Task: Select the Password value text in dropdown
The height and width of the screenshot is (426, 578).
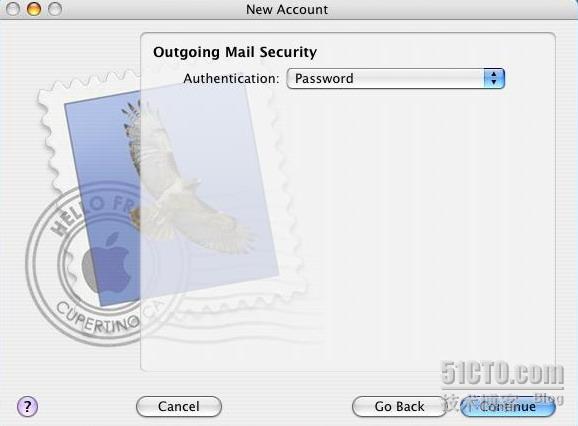Action: 324,78
